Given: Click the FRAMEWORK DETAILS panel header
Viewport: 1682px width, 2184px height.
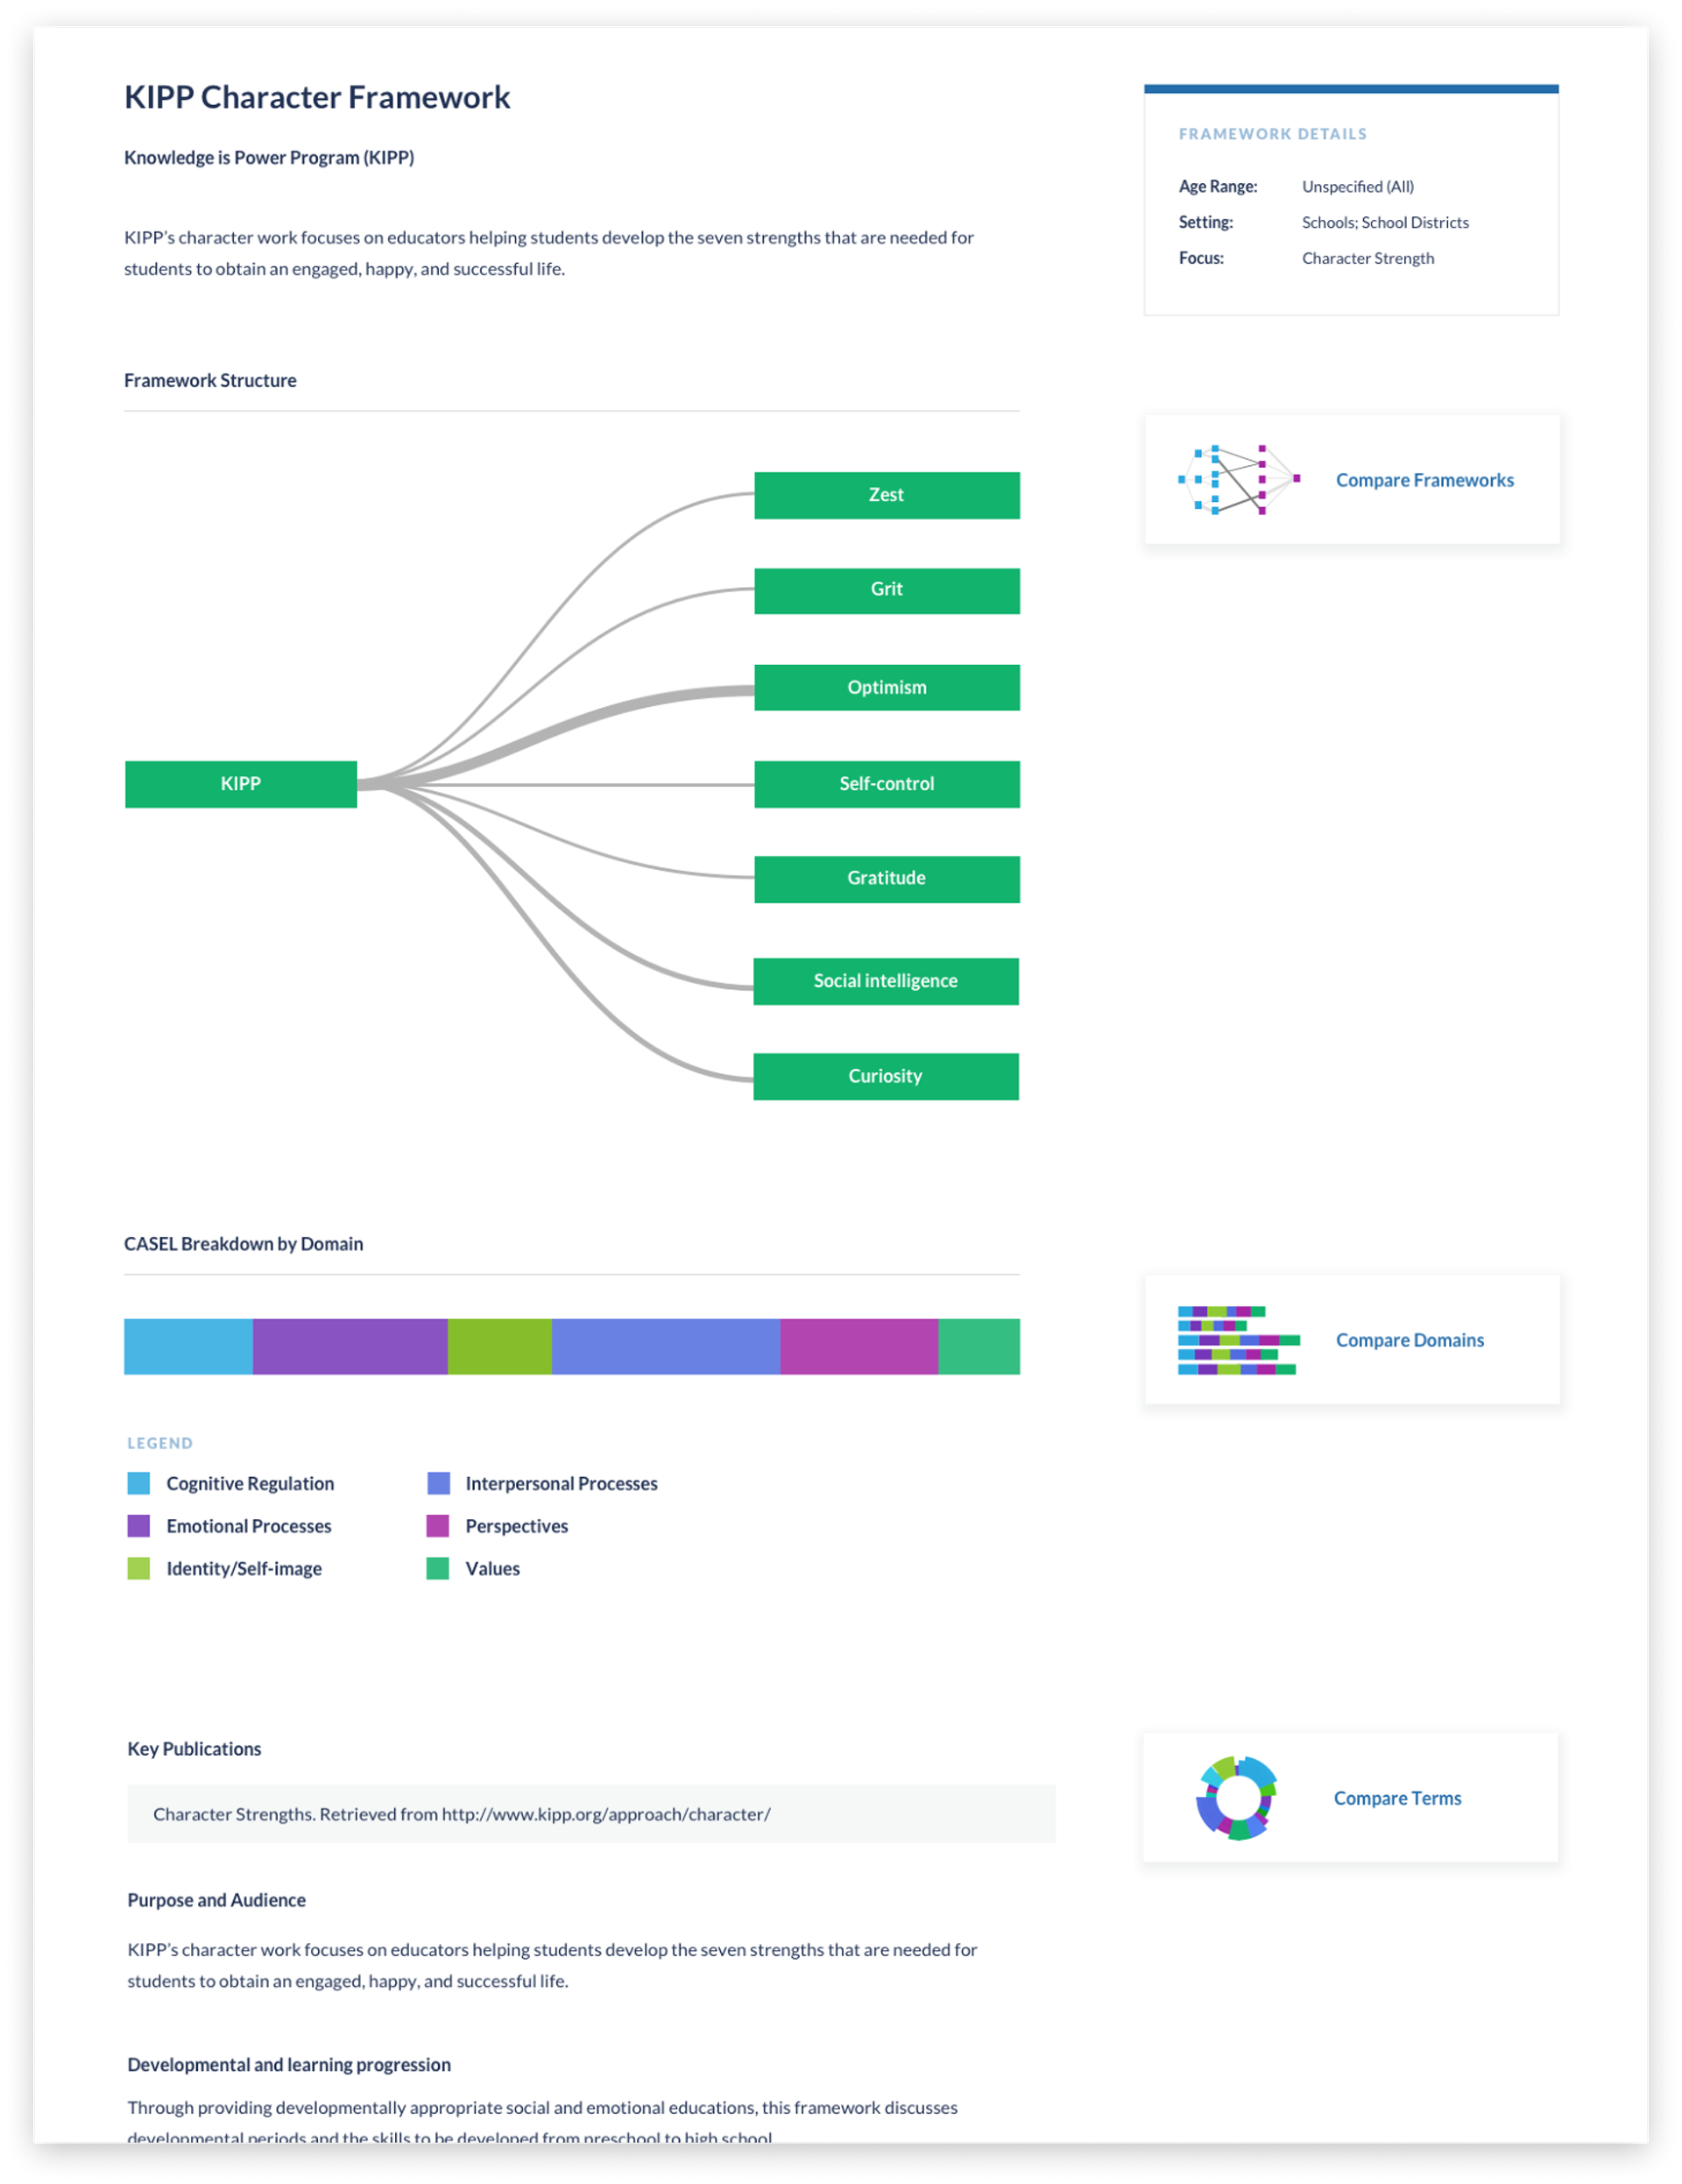Looking at the screenshot, I should [1272, 134].
